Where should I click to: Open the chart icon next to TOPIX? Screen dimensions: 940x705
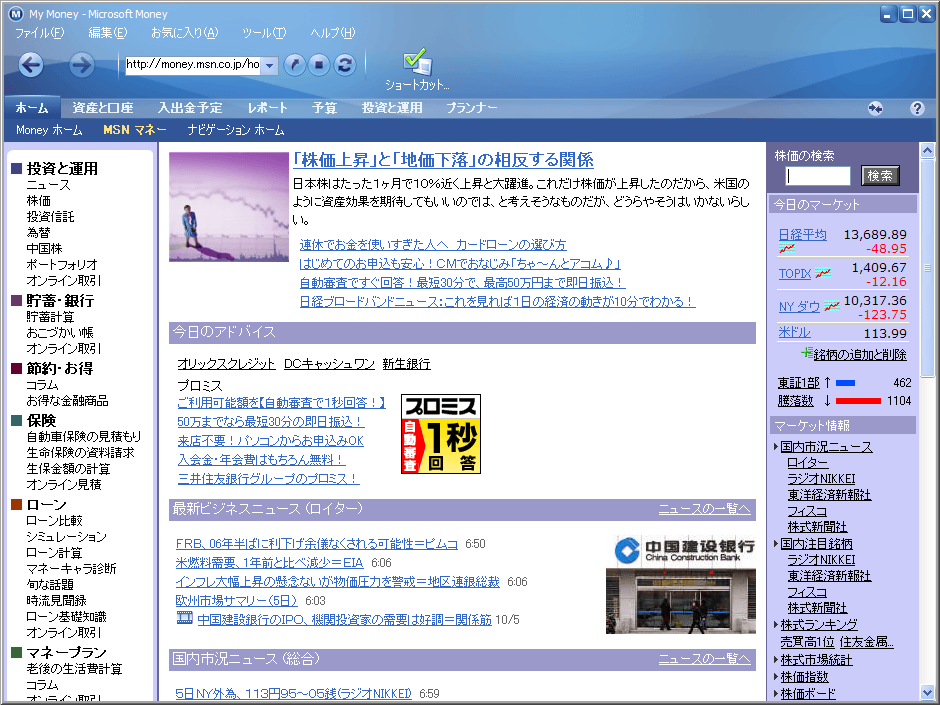click(x=822, y=273)
